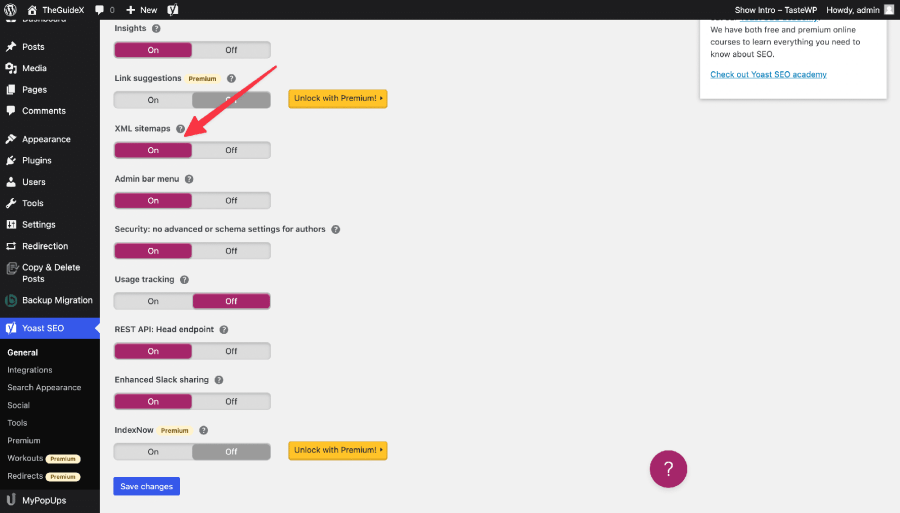Turn REST API: Head endpoint off
The width and height of the screenshot is (900, 513).
231,351
